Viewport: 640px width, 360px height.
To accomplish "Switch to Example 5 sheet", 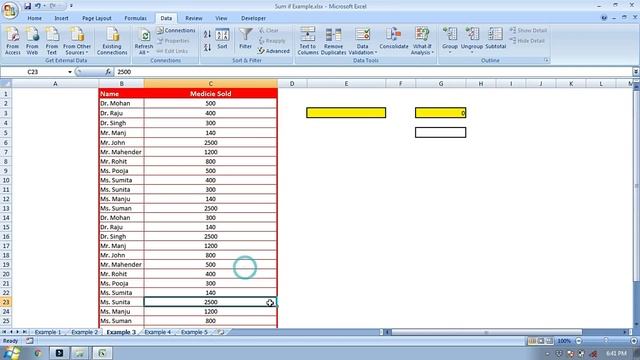I will 194,332.
